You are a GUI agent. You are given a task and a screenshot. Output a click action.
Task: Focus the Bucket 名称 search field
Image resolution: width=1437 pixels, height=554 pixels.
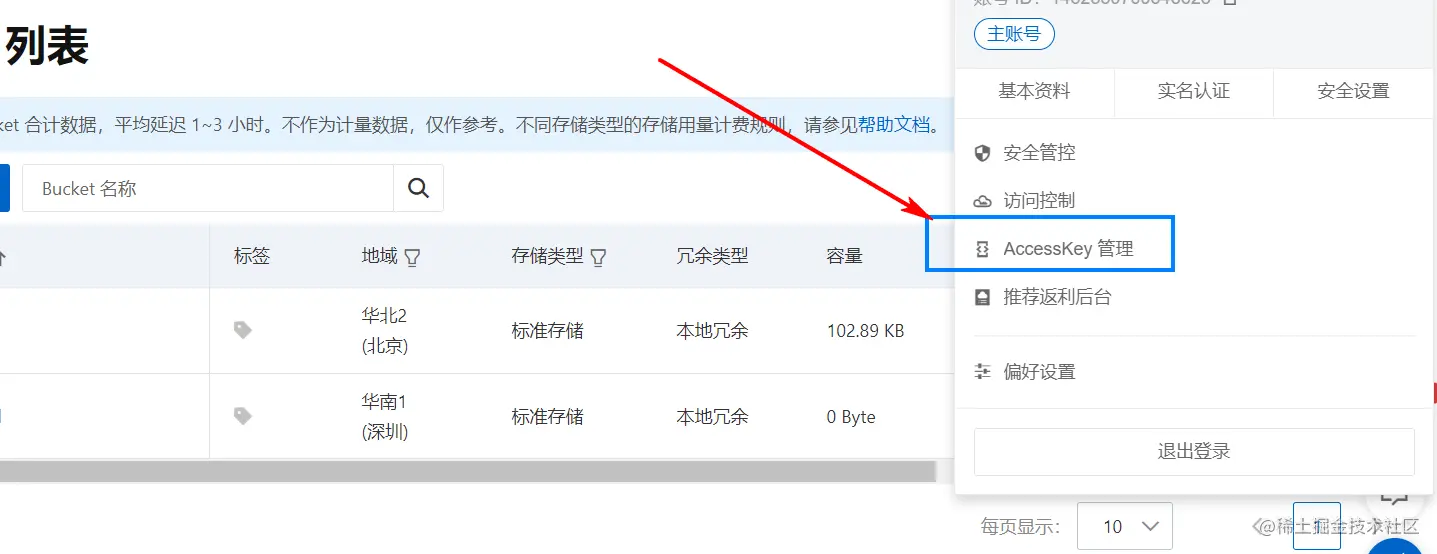click(208, 188)
